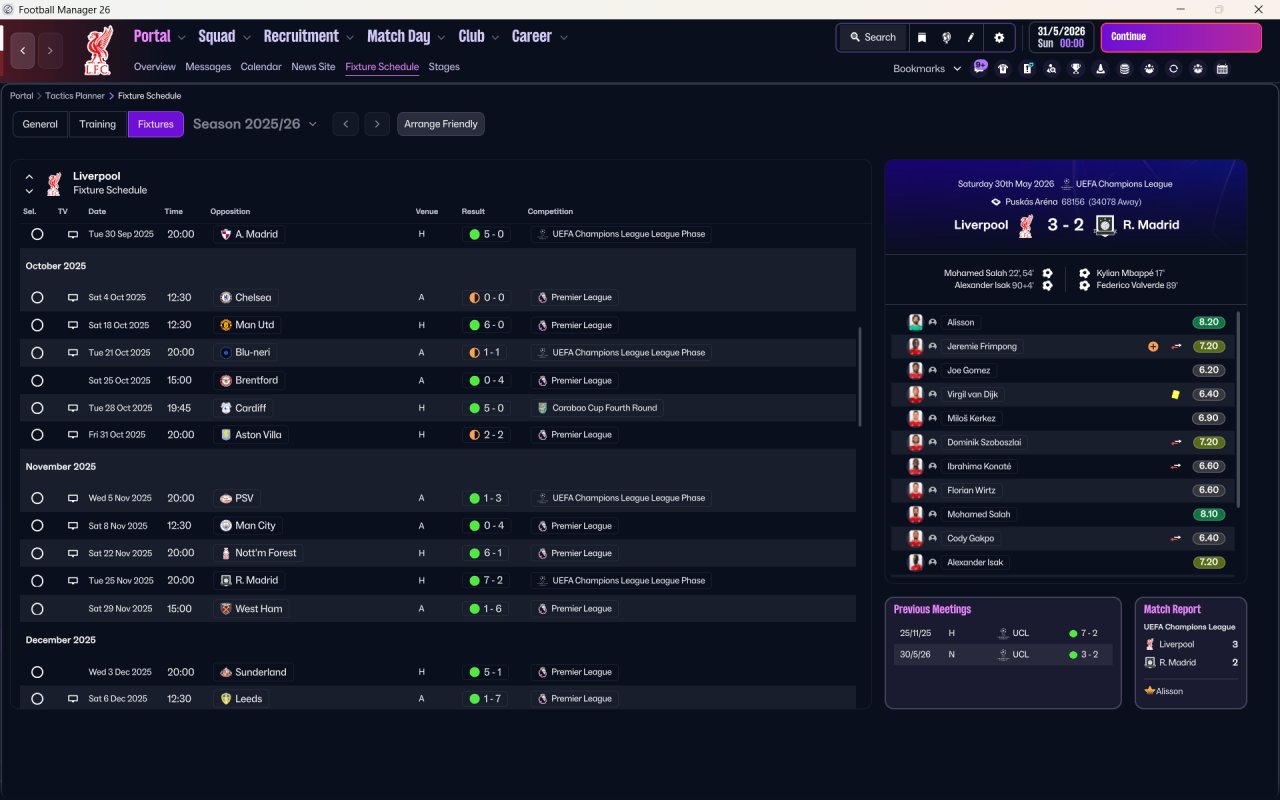Click the fixture list vertical scrollbar
Screen dimensions: 1280x800
pyautogui.click(x=860, y=377)
